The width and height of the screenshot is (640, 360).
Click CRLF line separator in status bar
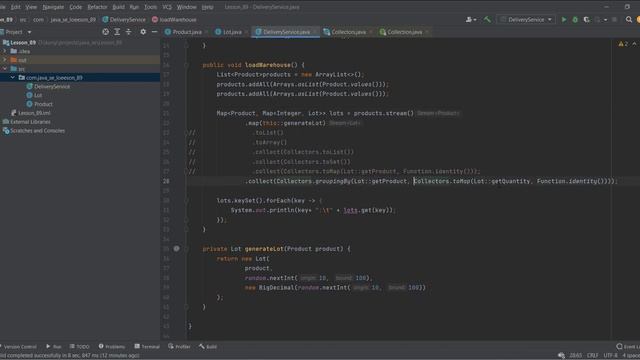click(x=593, y=356)
